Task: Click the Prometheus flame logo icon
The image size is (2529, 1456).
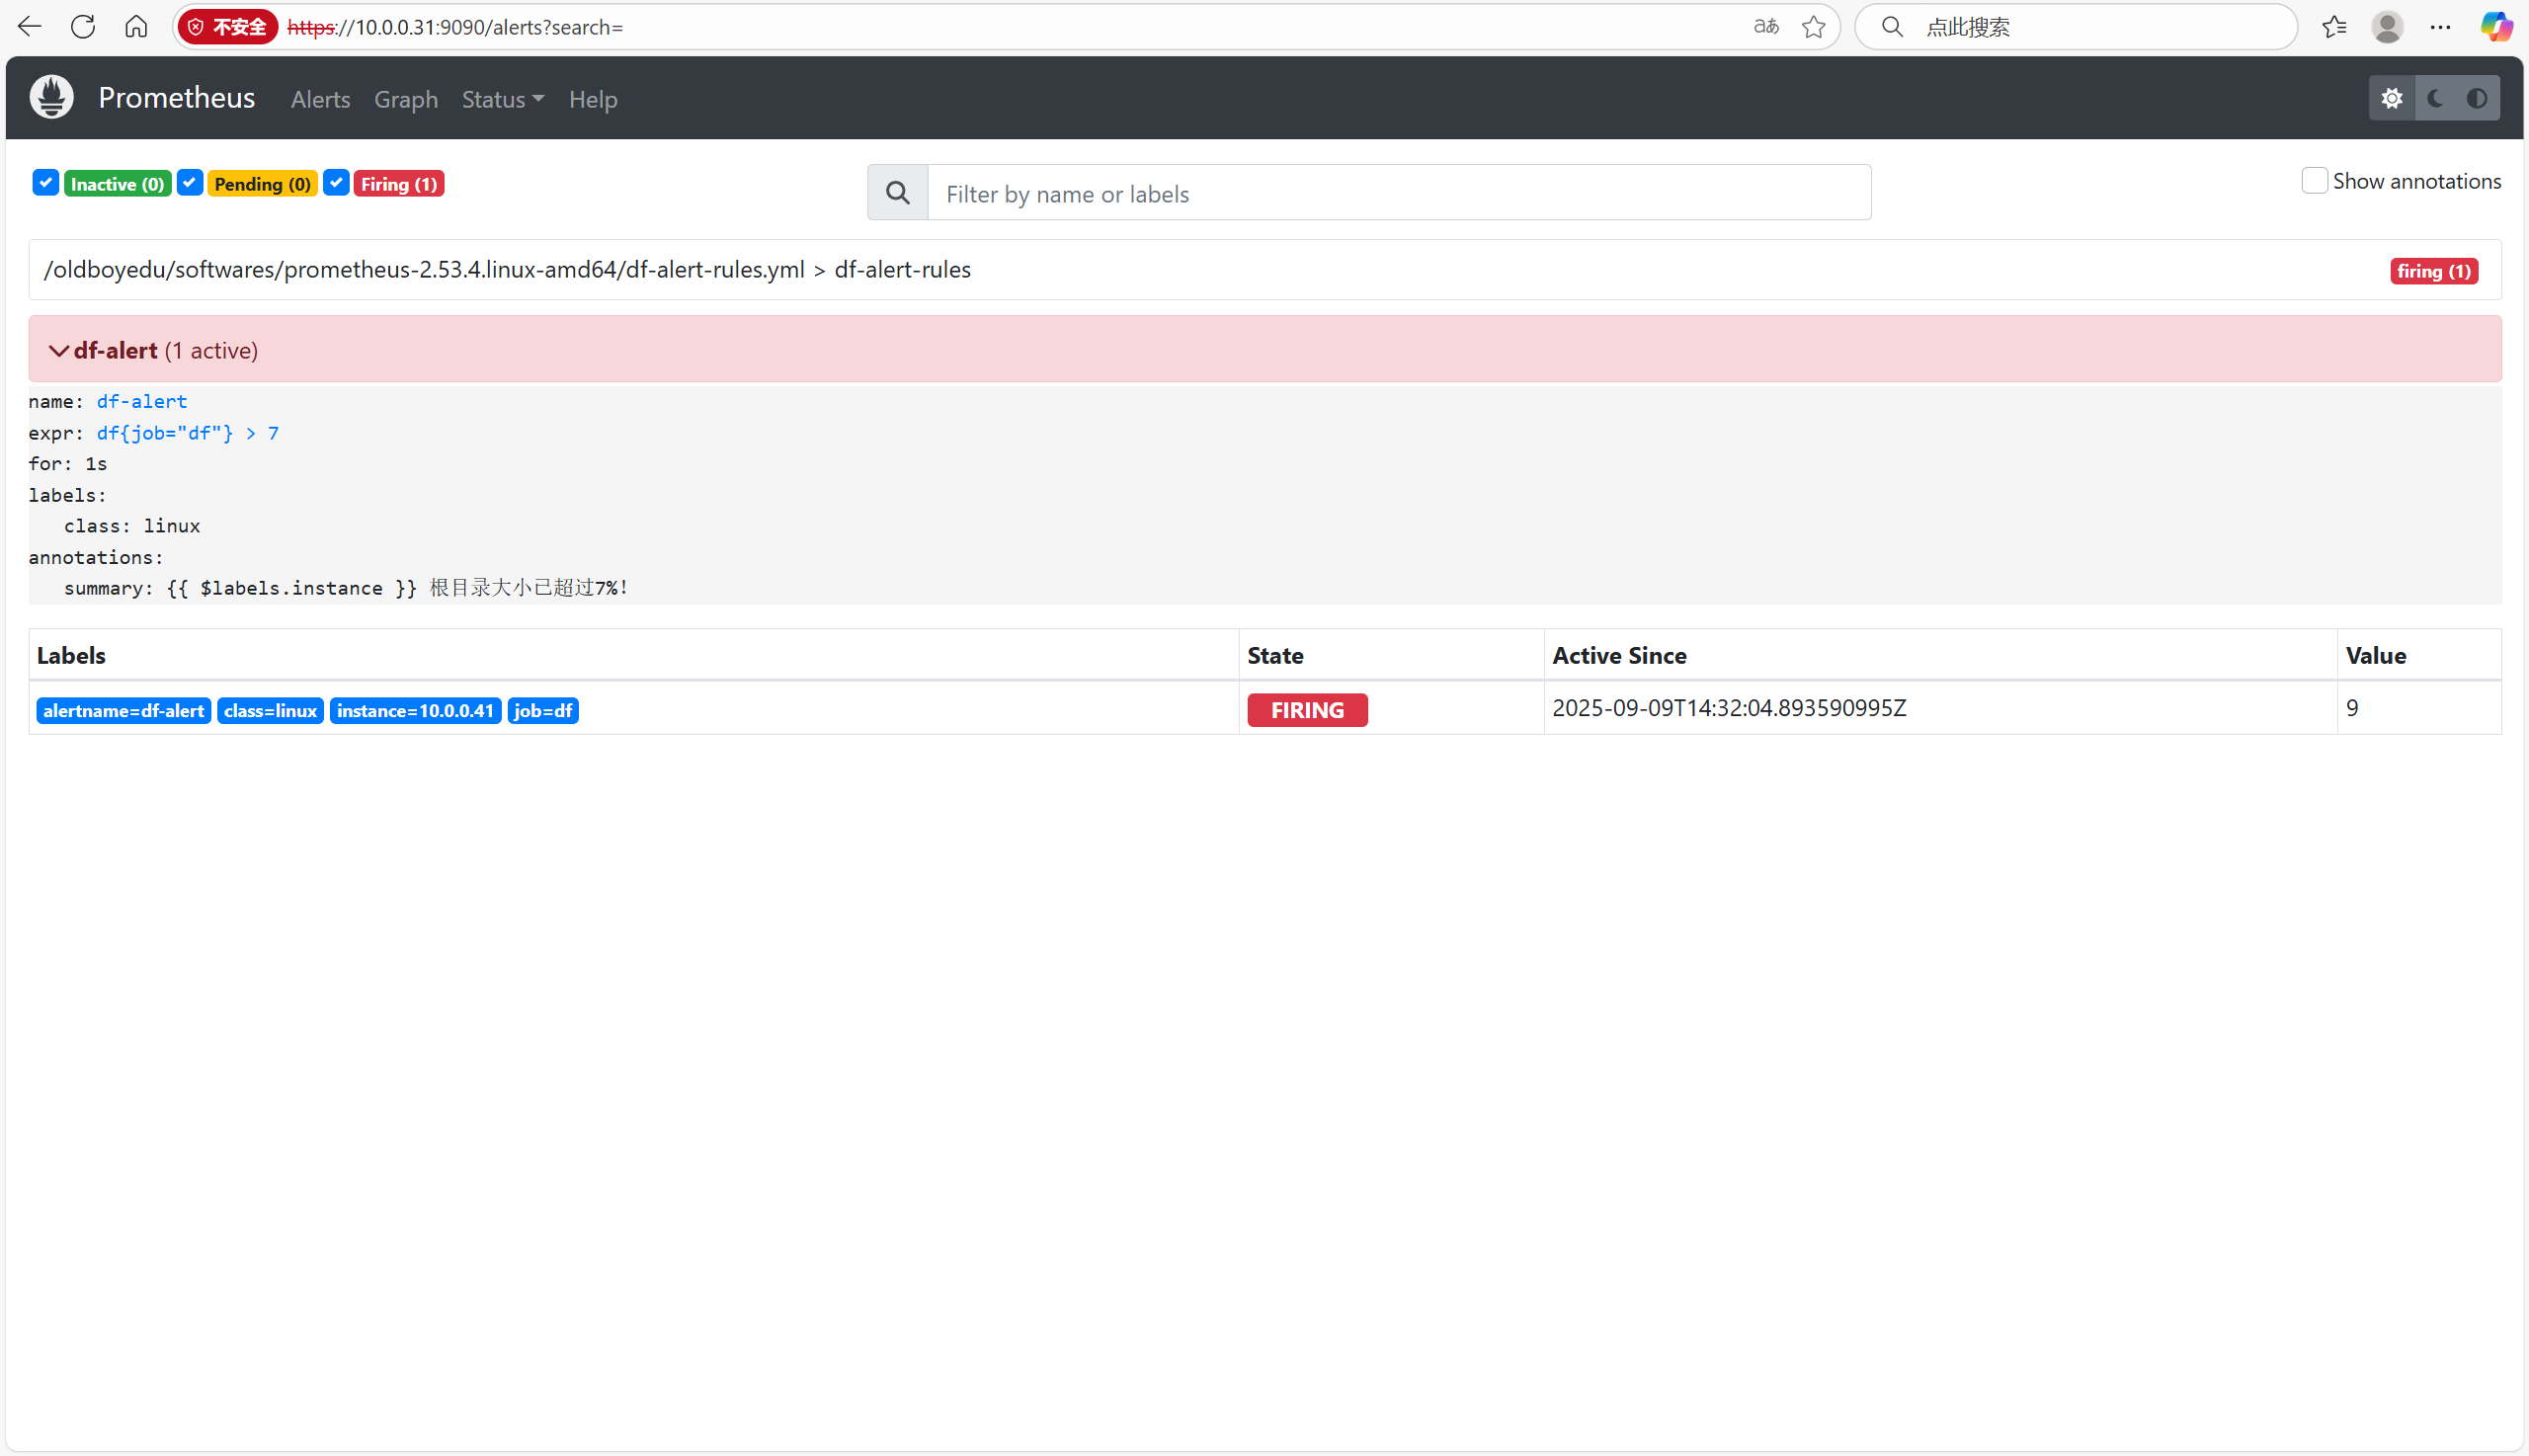Action: coord(52,98)
